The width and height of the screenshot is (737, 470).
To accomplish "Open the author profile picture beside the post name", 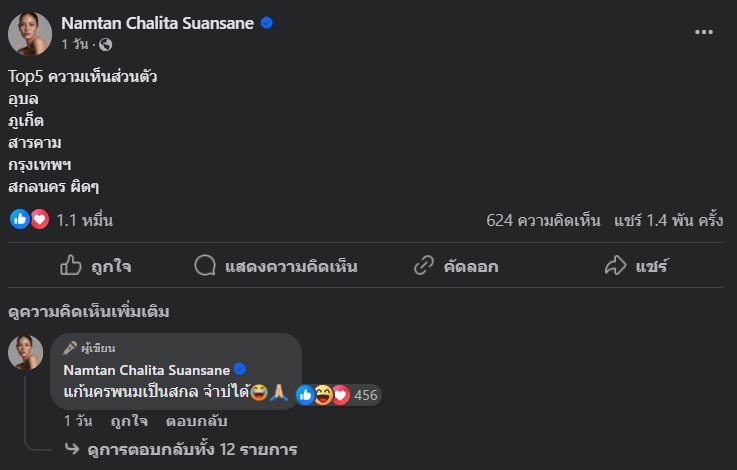I will pyautogui.click(x=30, y=34).
